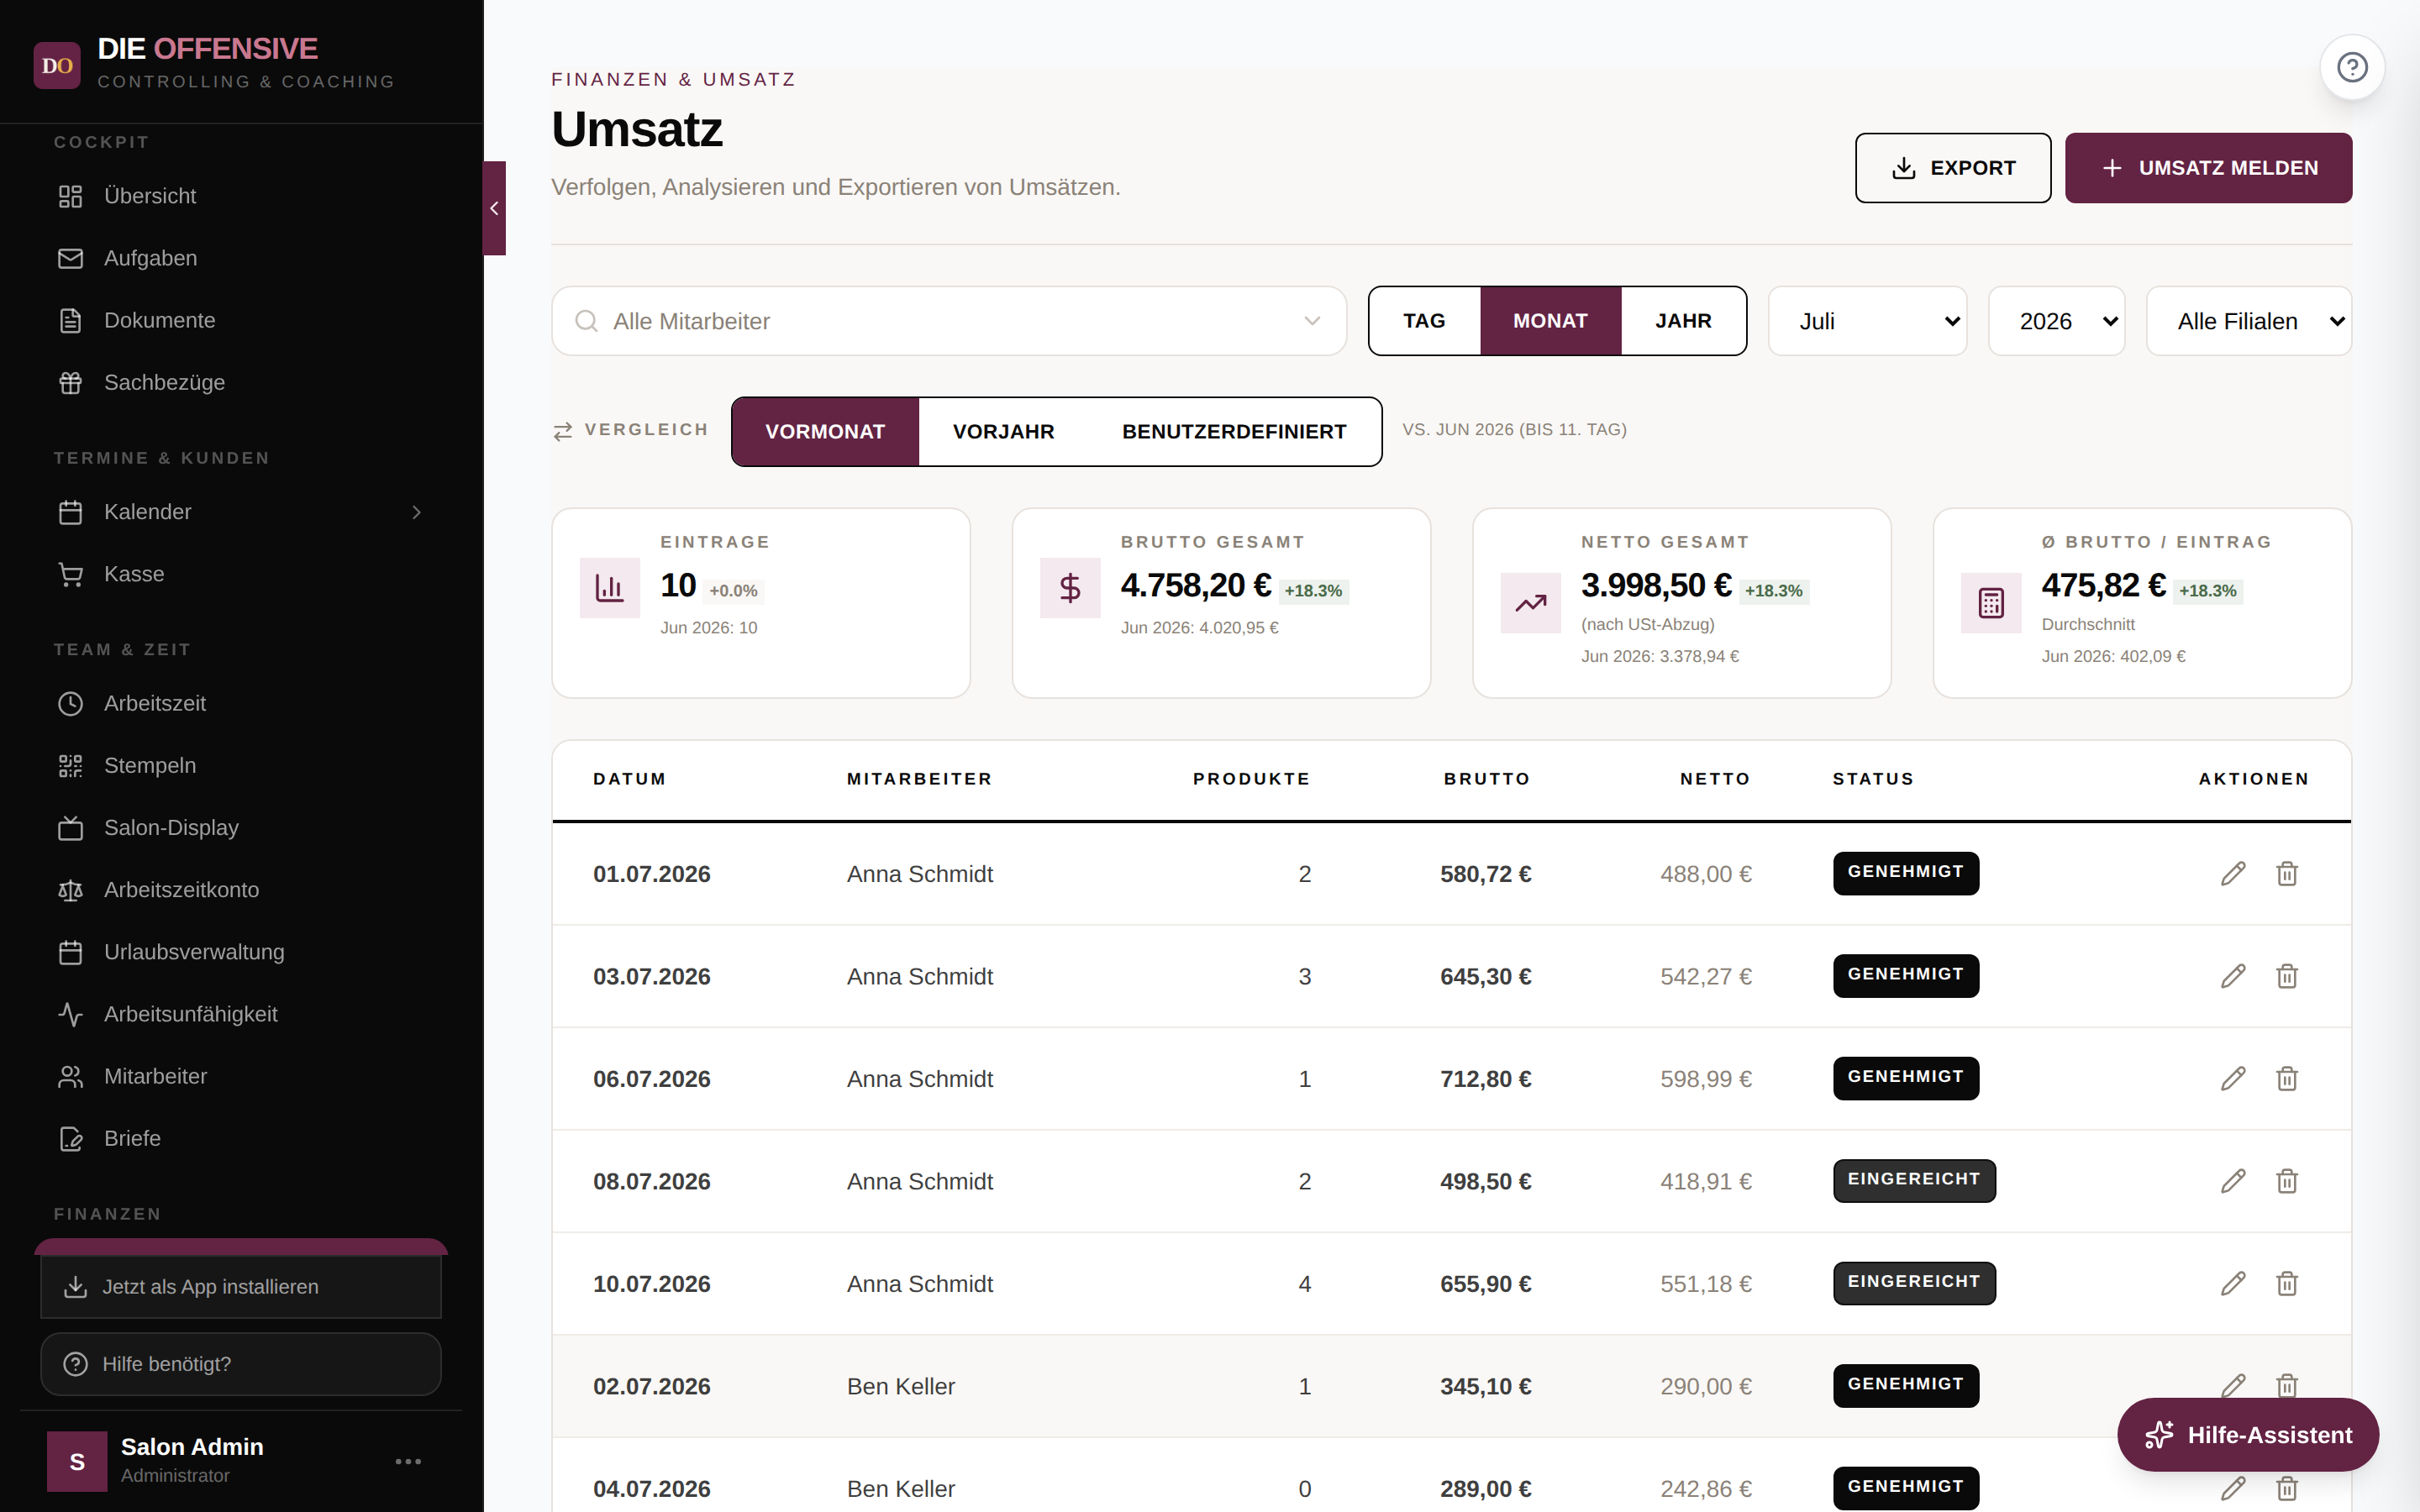Open Urlaubsverwaltung in the sidebar

coord(241,952)
